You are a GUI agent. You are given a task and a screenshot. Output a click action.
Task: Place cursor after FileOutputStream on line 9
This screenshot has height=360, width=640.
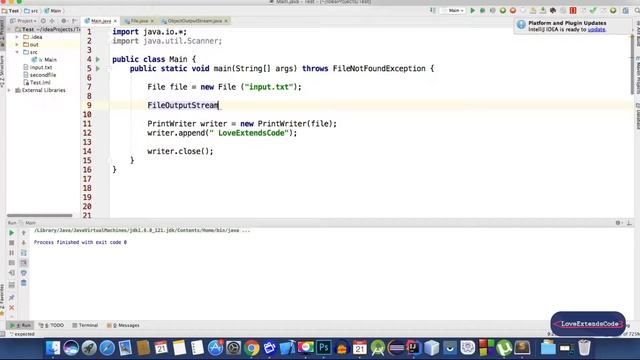pyautogui.click(x=219, y=105)
